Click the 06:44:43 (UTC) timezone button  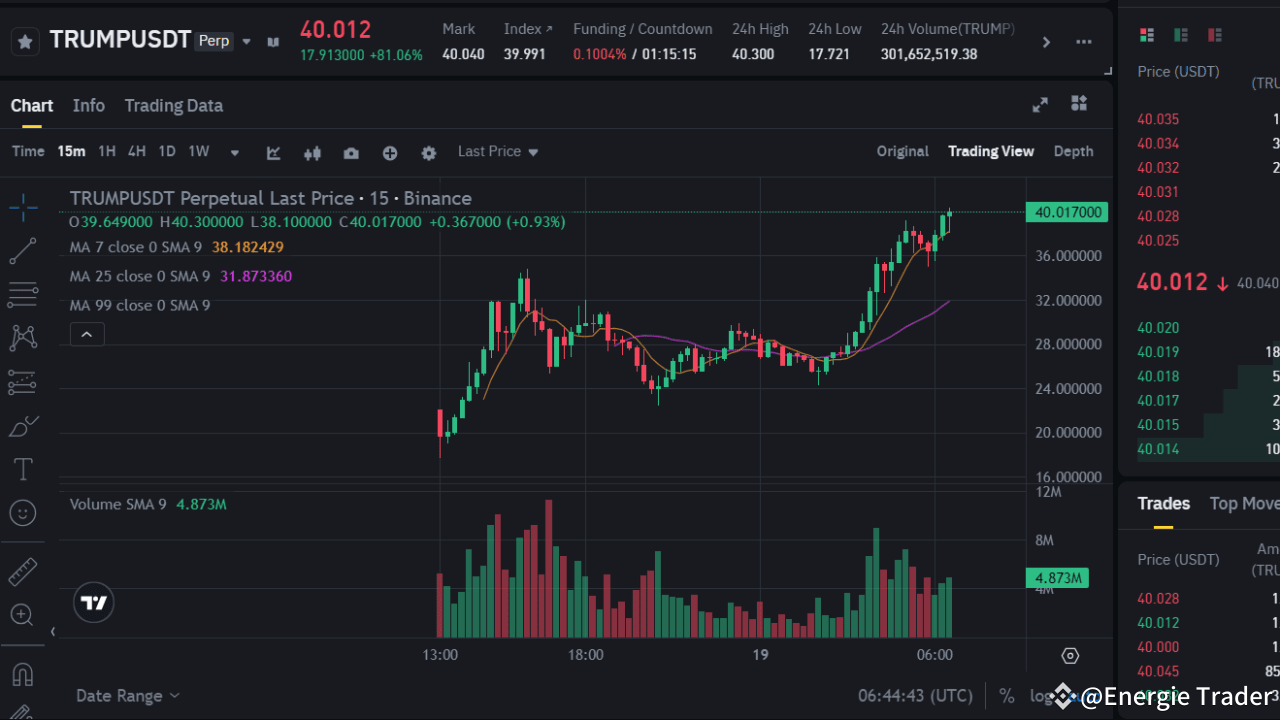pos(915,696)
